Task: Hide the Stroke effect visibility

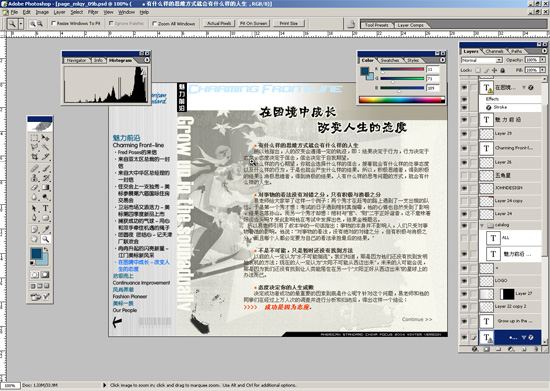Action: (464, 107)
